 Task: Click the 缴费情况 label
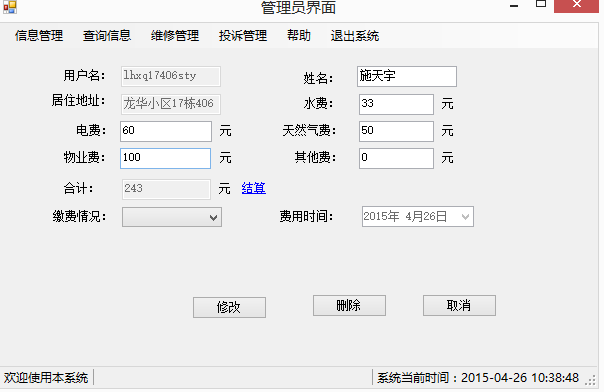[x=79, y=216]
